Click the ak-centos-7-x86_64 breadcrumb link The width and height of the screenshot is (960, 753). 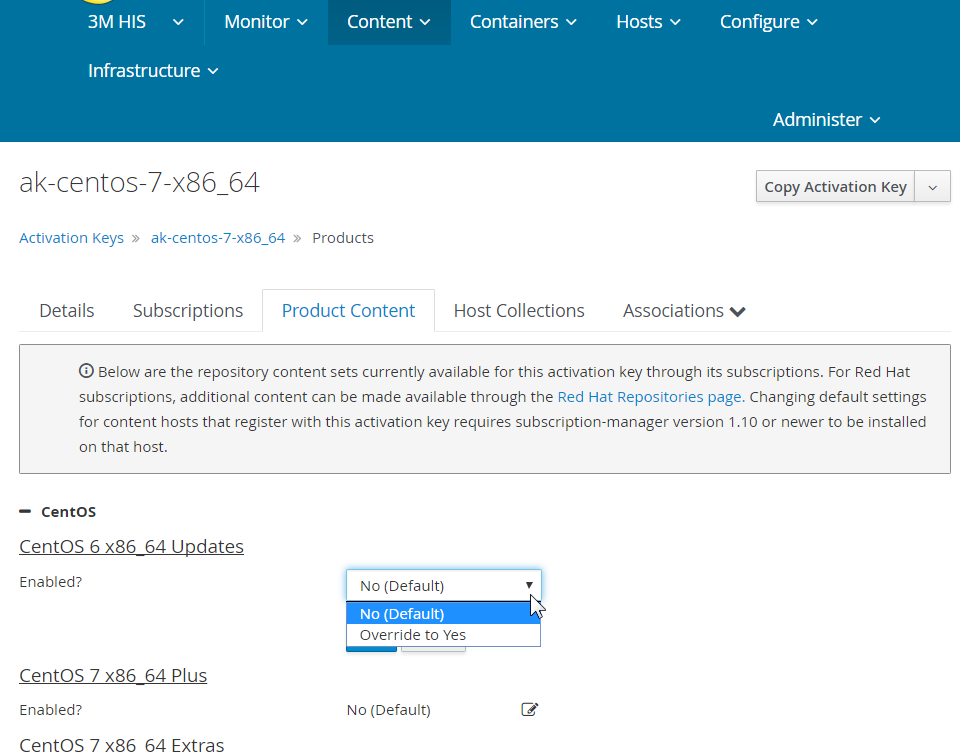pyautogui.click(x=218, y=238)
